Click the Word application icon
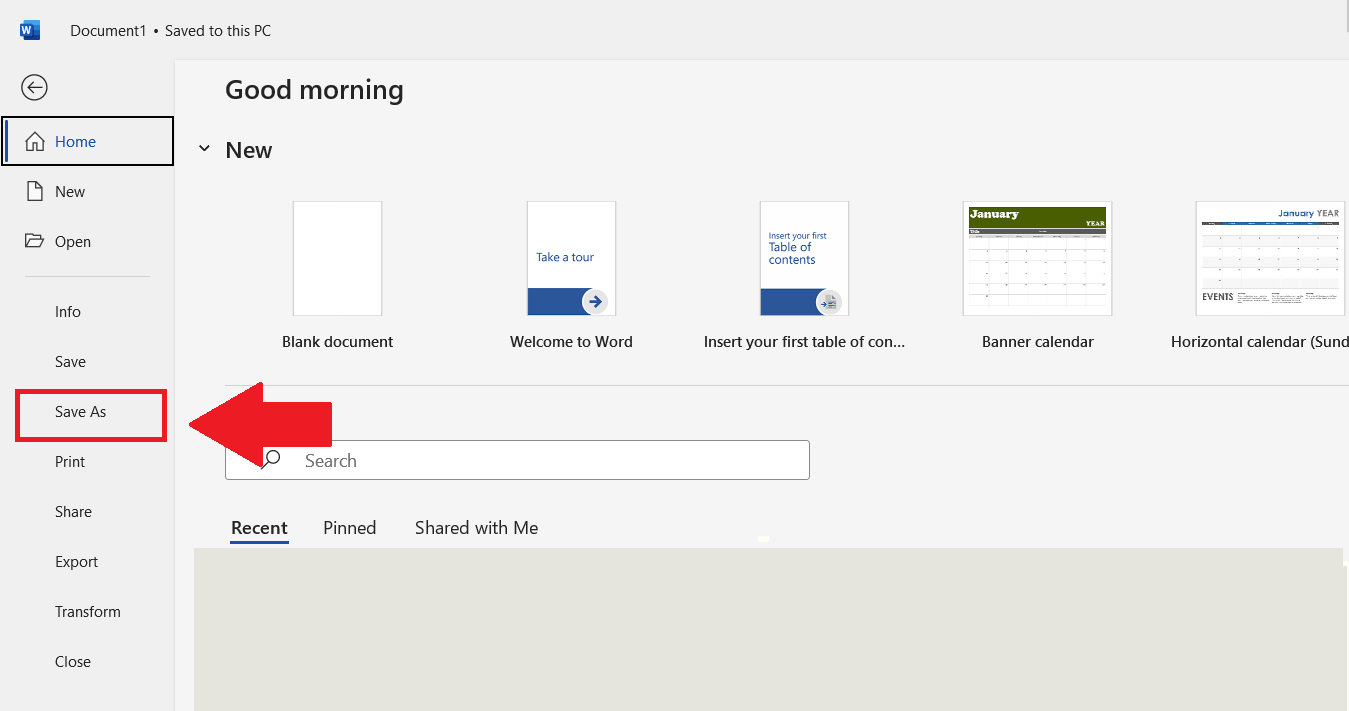 pos(29,29)
